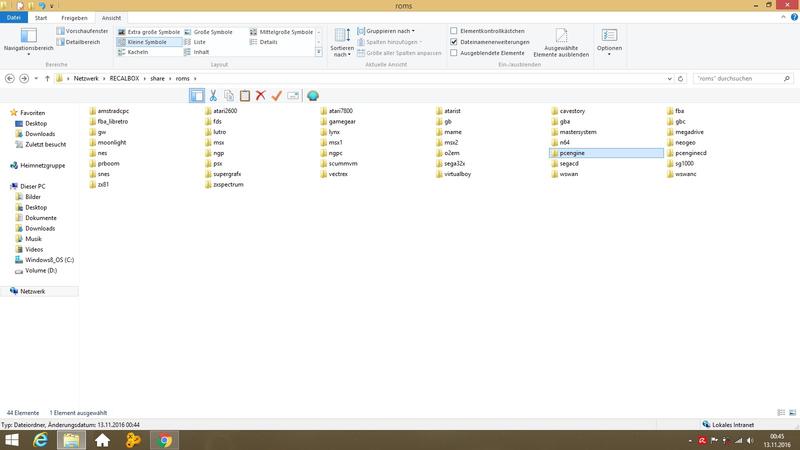Select Mittelgroße Symbole layout
The width and height of the screenshot is (800, 450).
[281, 32]
